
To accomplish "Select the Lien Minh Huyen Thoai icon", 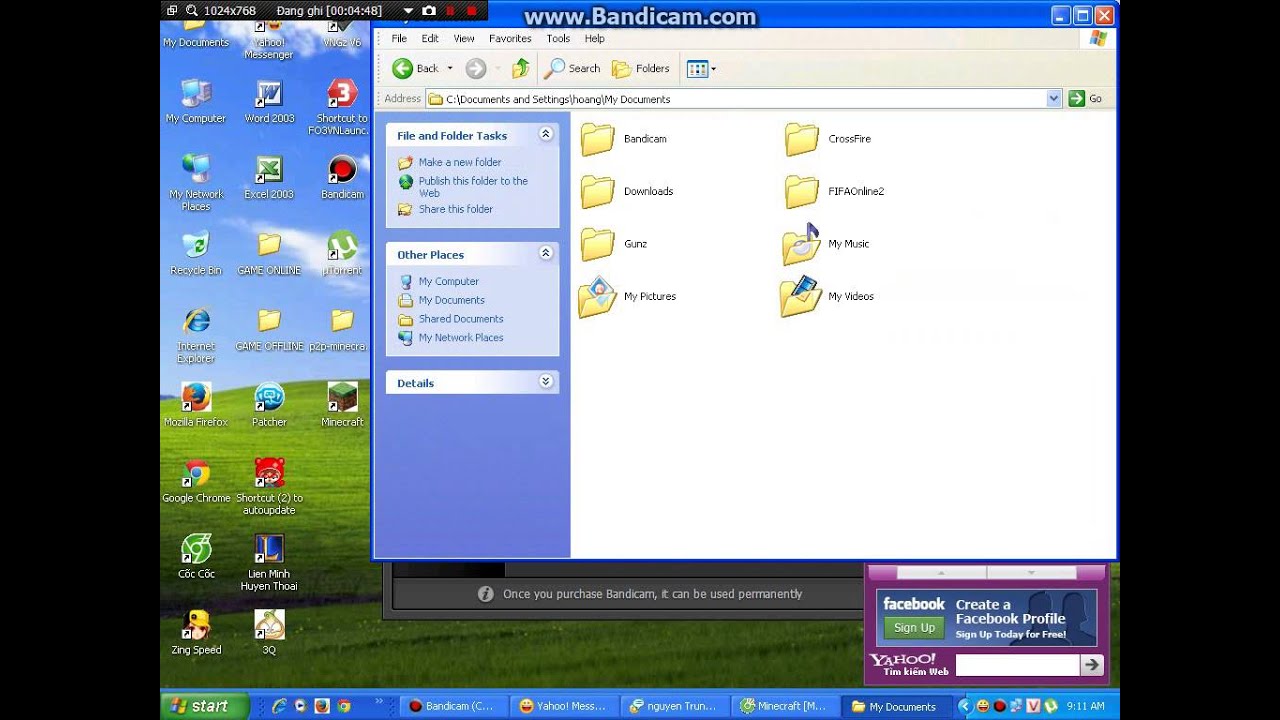I will pyautogui.click(x=269, y=563).
